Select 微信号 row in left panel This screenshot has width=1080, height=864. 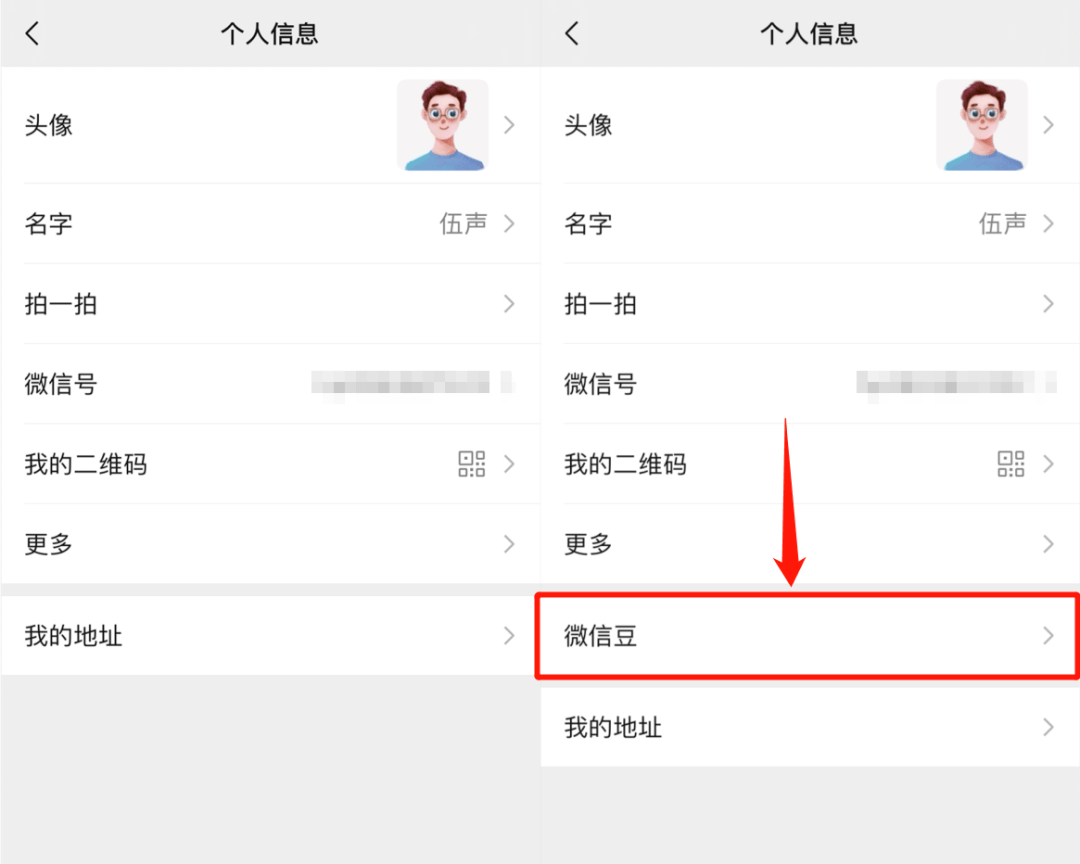pos(271,384)
